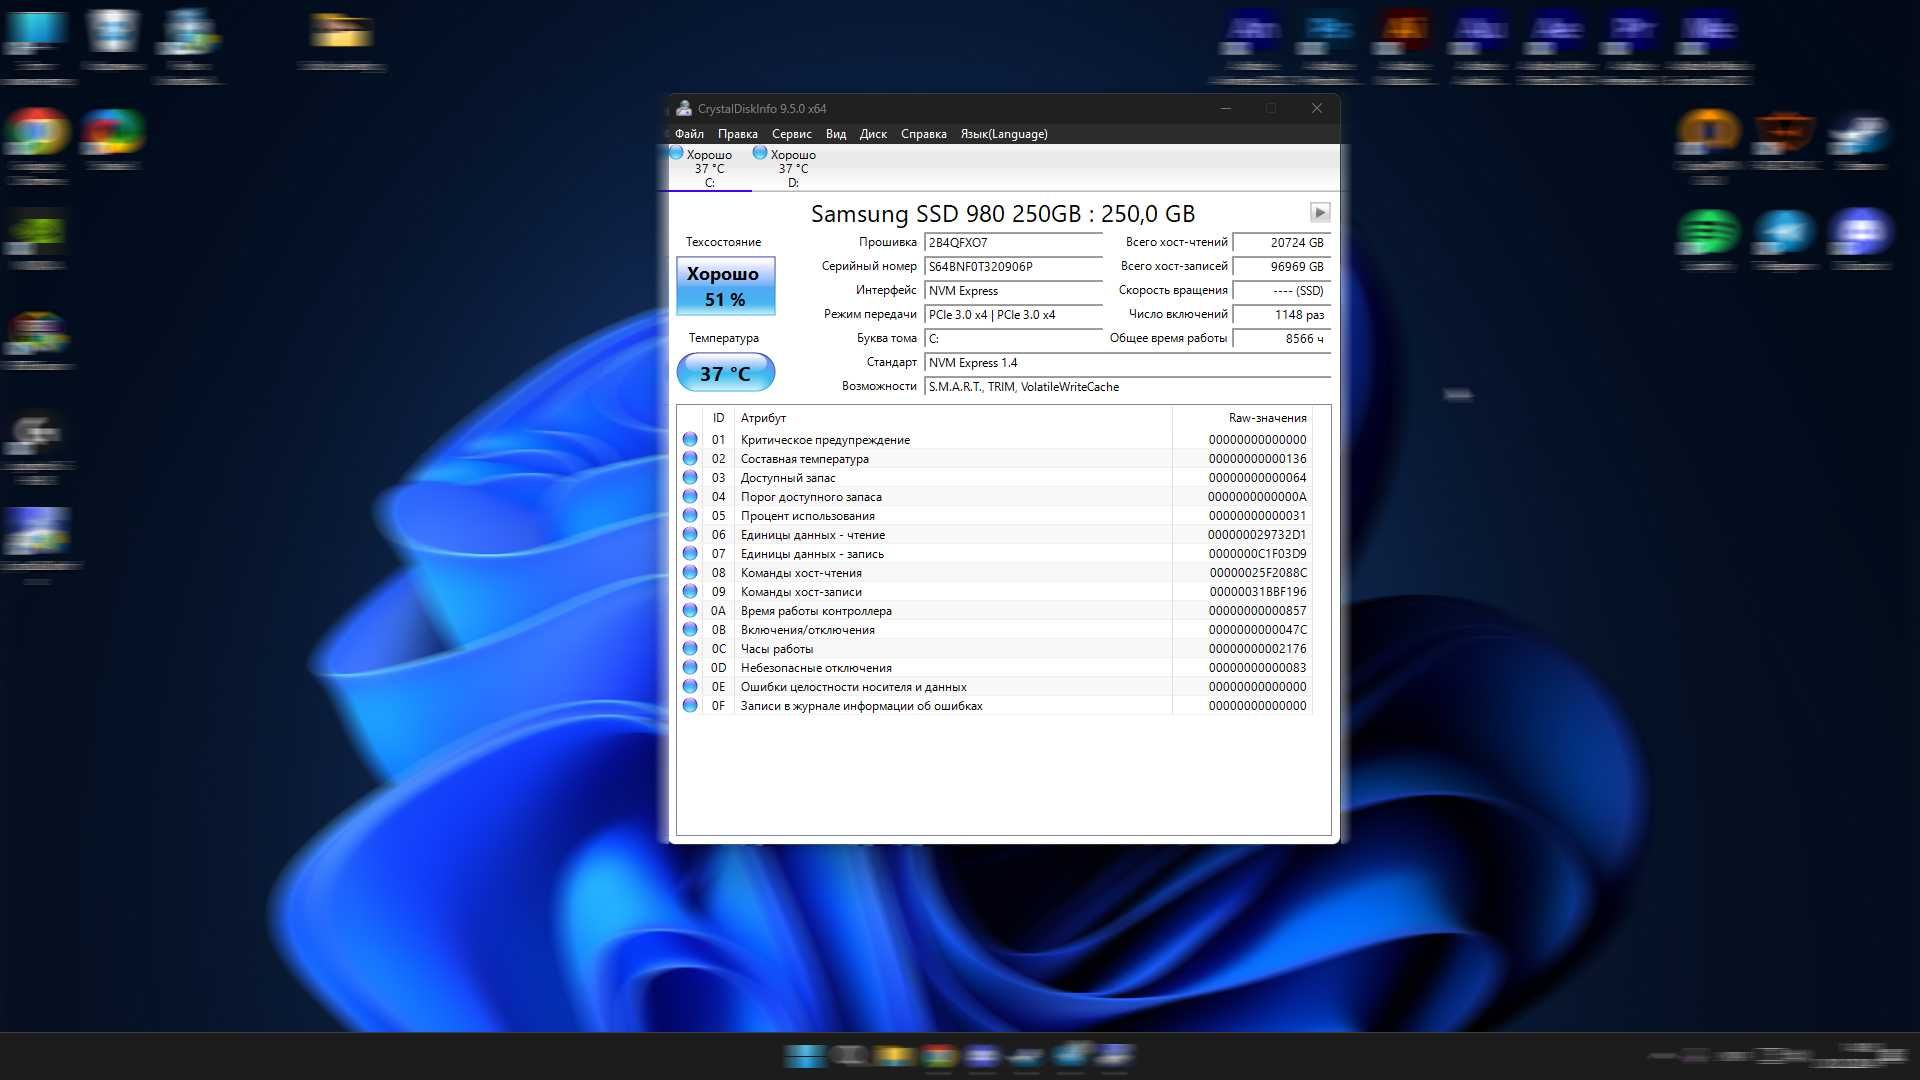Click the ID column header
The height and width of the screenshot is (1080, 1920).
[718, 418]
